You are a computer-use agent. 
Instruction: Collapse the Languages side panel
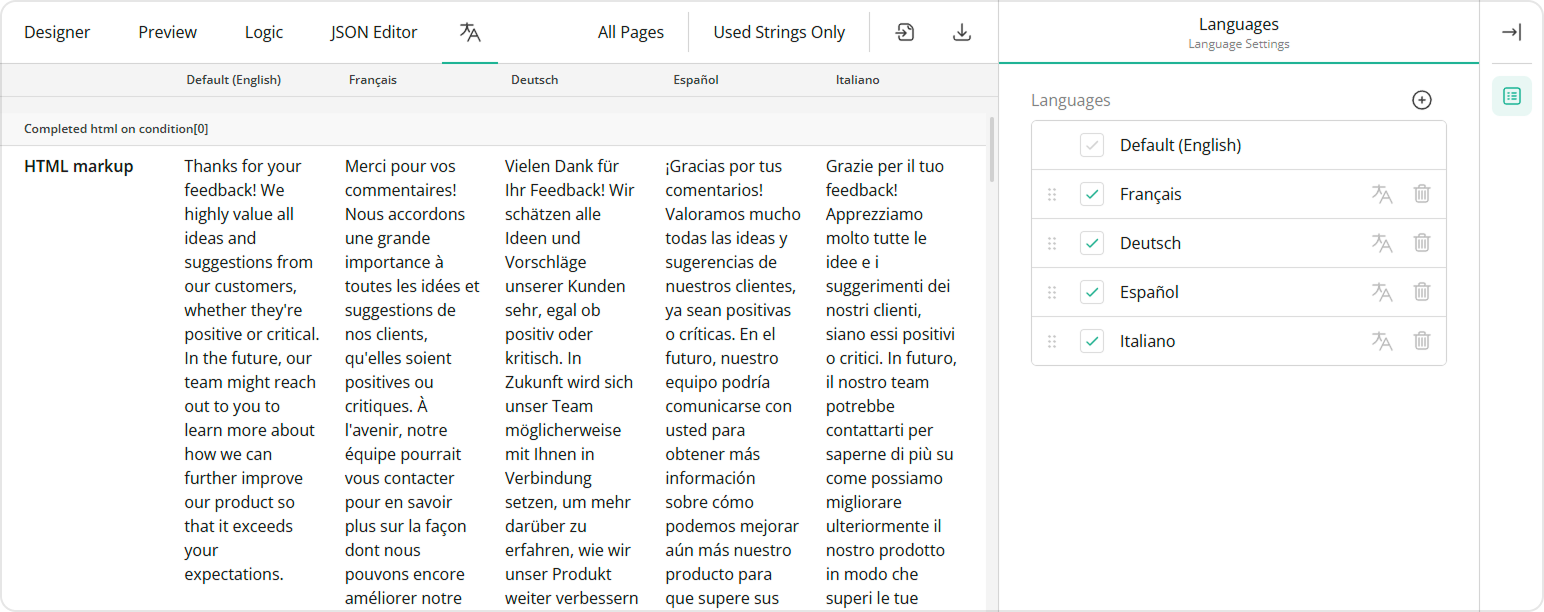coord(1511,31)
